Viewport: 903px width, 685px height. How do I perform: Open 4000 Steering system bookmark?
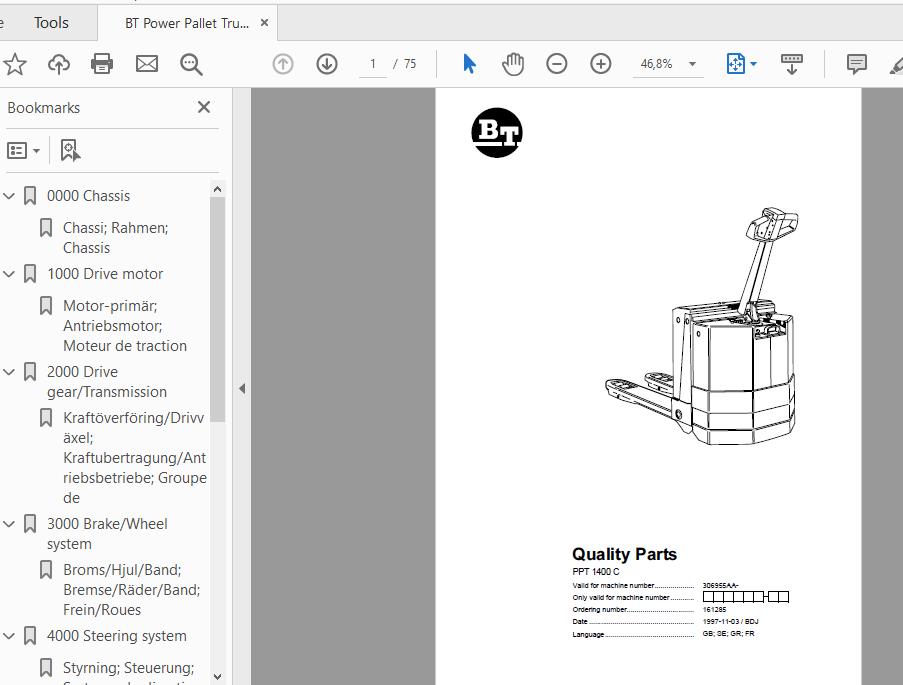(x=116, y=636)
